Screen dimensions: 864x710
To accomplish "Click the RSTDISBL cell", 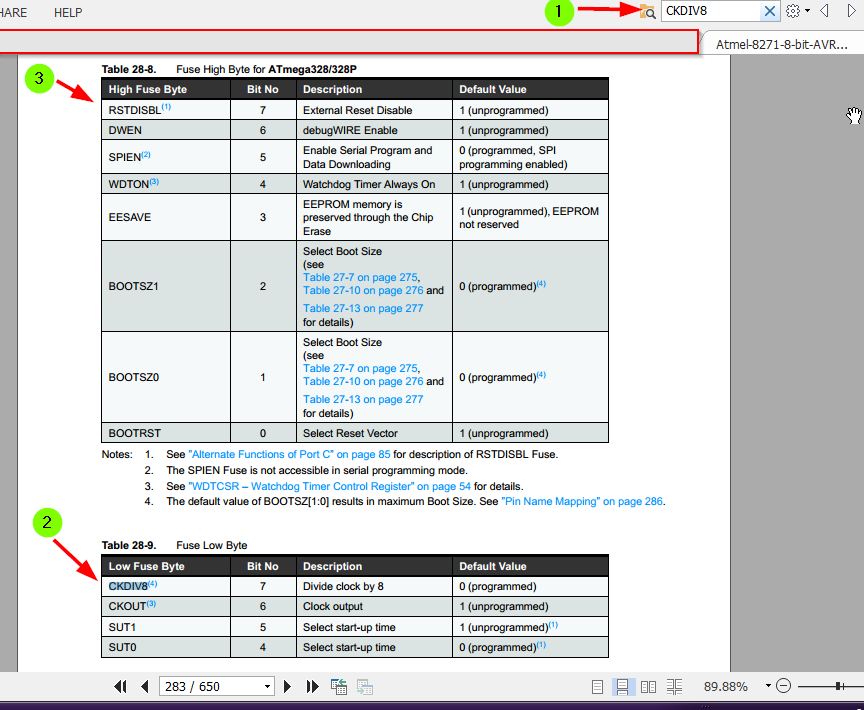I will pyautogui.click(x=166, y=110).
